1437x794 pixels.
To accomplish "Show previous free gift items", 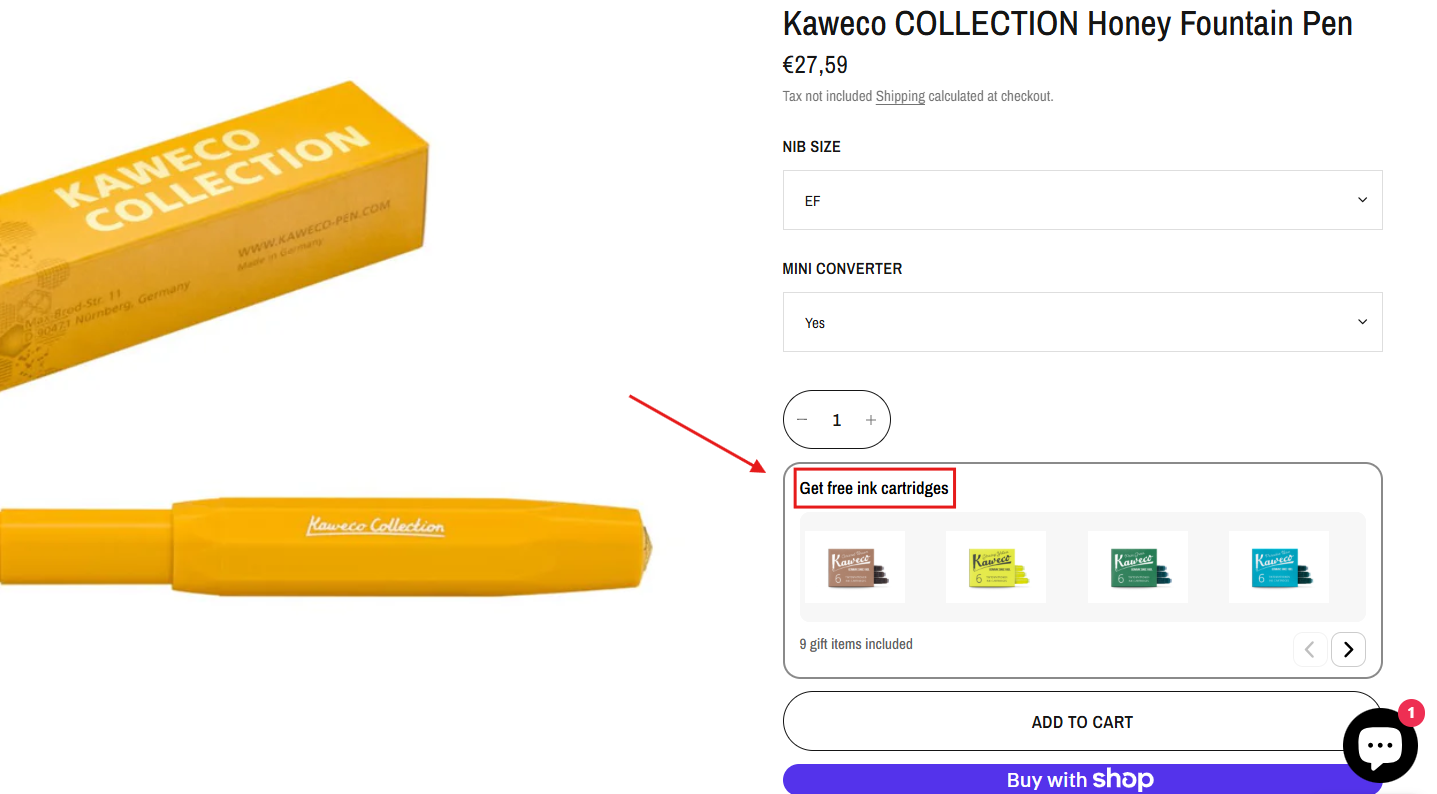I will (1310, 650).
